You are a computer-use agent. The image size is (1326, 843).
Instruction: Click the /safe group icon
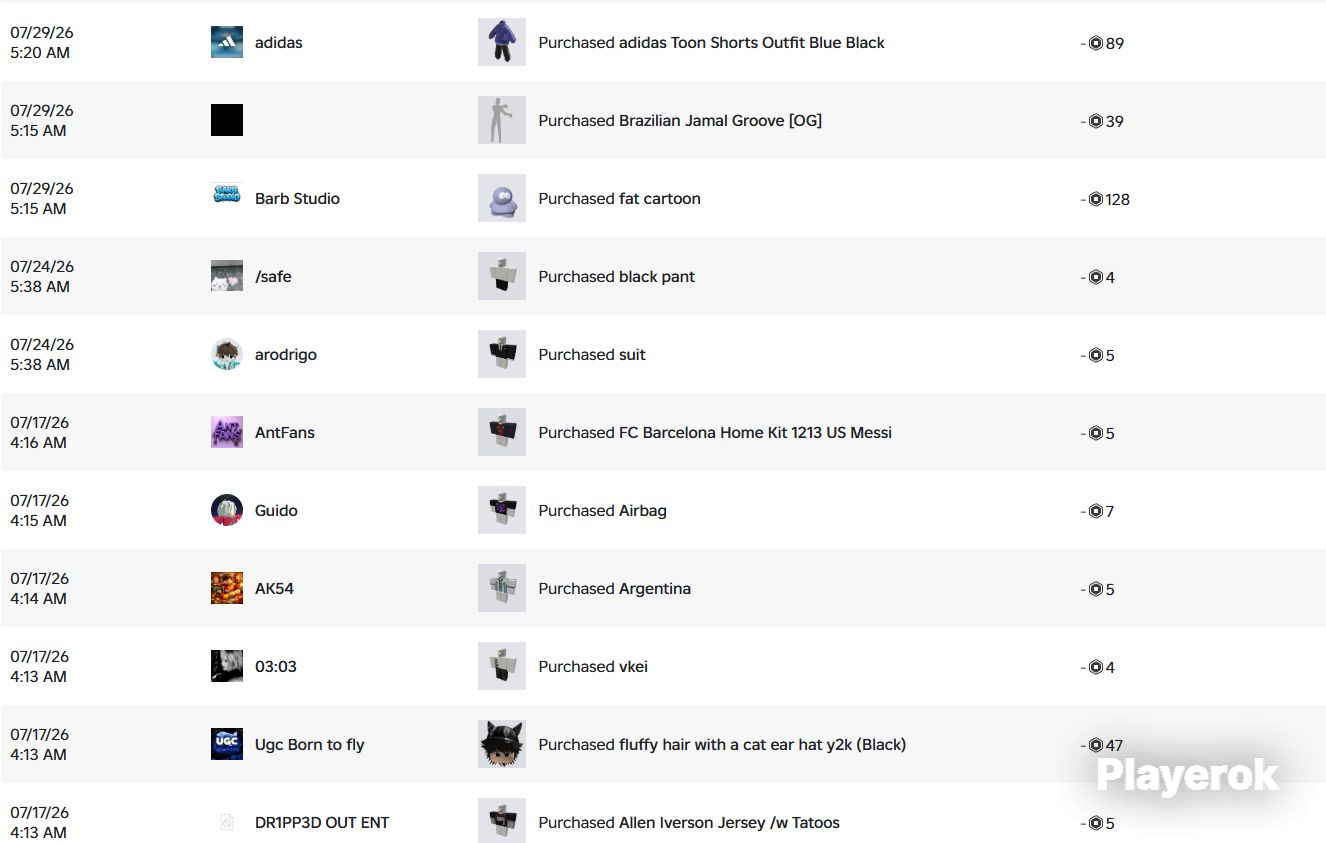(x=227, y=276)
